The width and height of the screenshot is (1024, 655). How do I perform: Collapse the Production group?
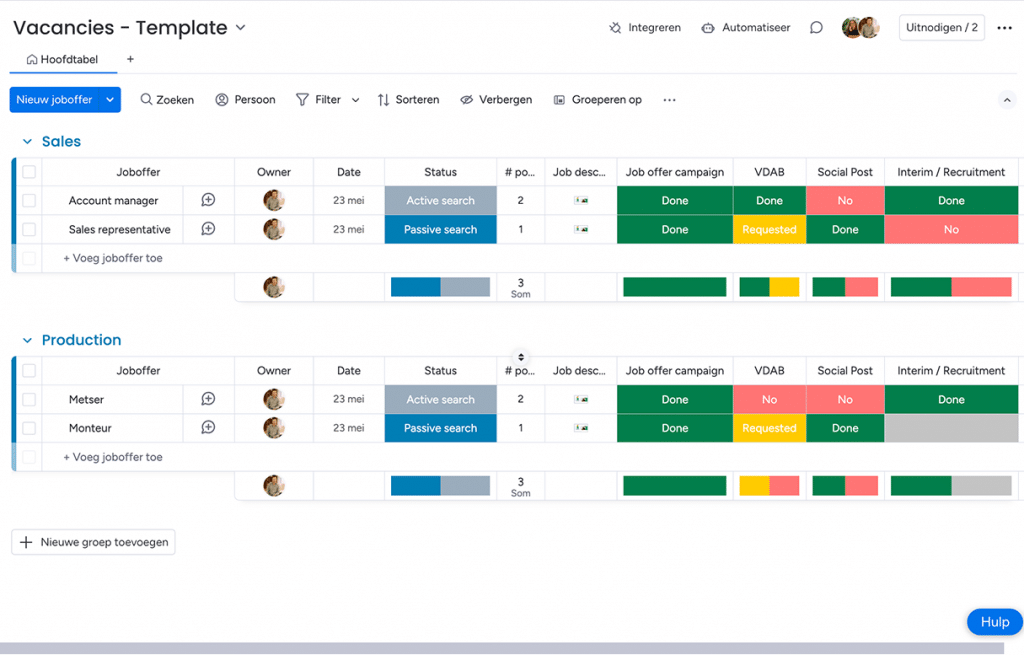[x=27, y=340]
